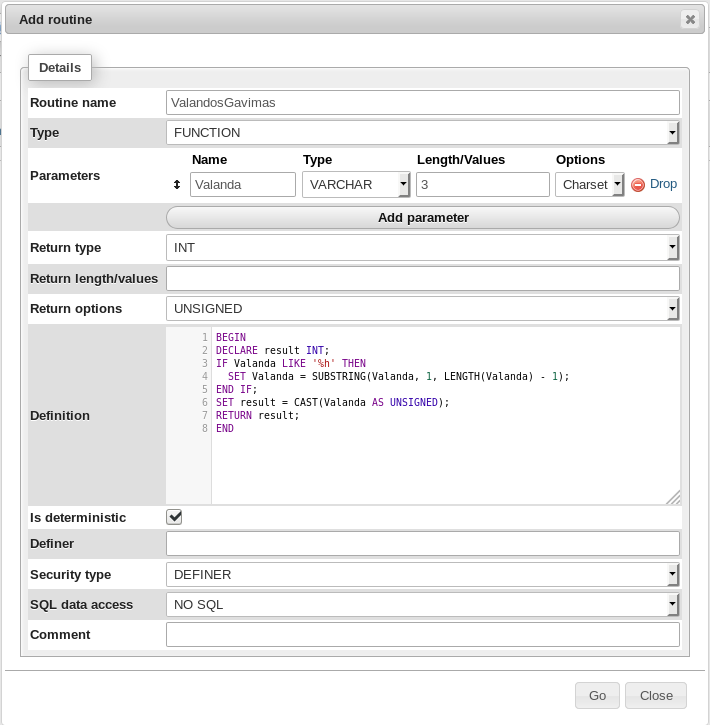The width and height of the screenshot is (710, 725).
Task: Open the SQL data access dropdown
Action: [422, 604]
